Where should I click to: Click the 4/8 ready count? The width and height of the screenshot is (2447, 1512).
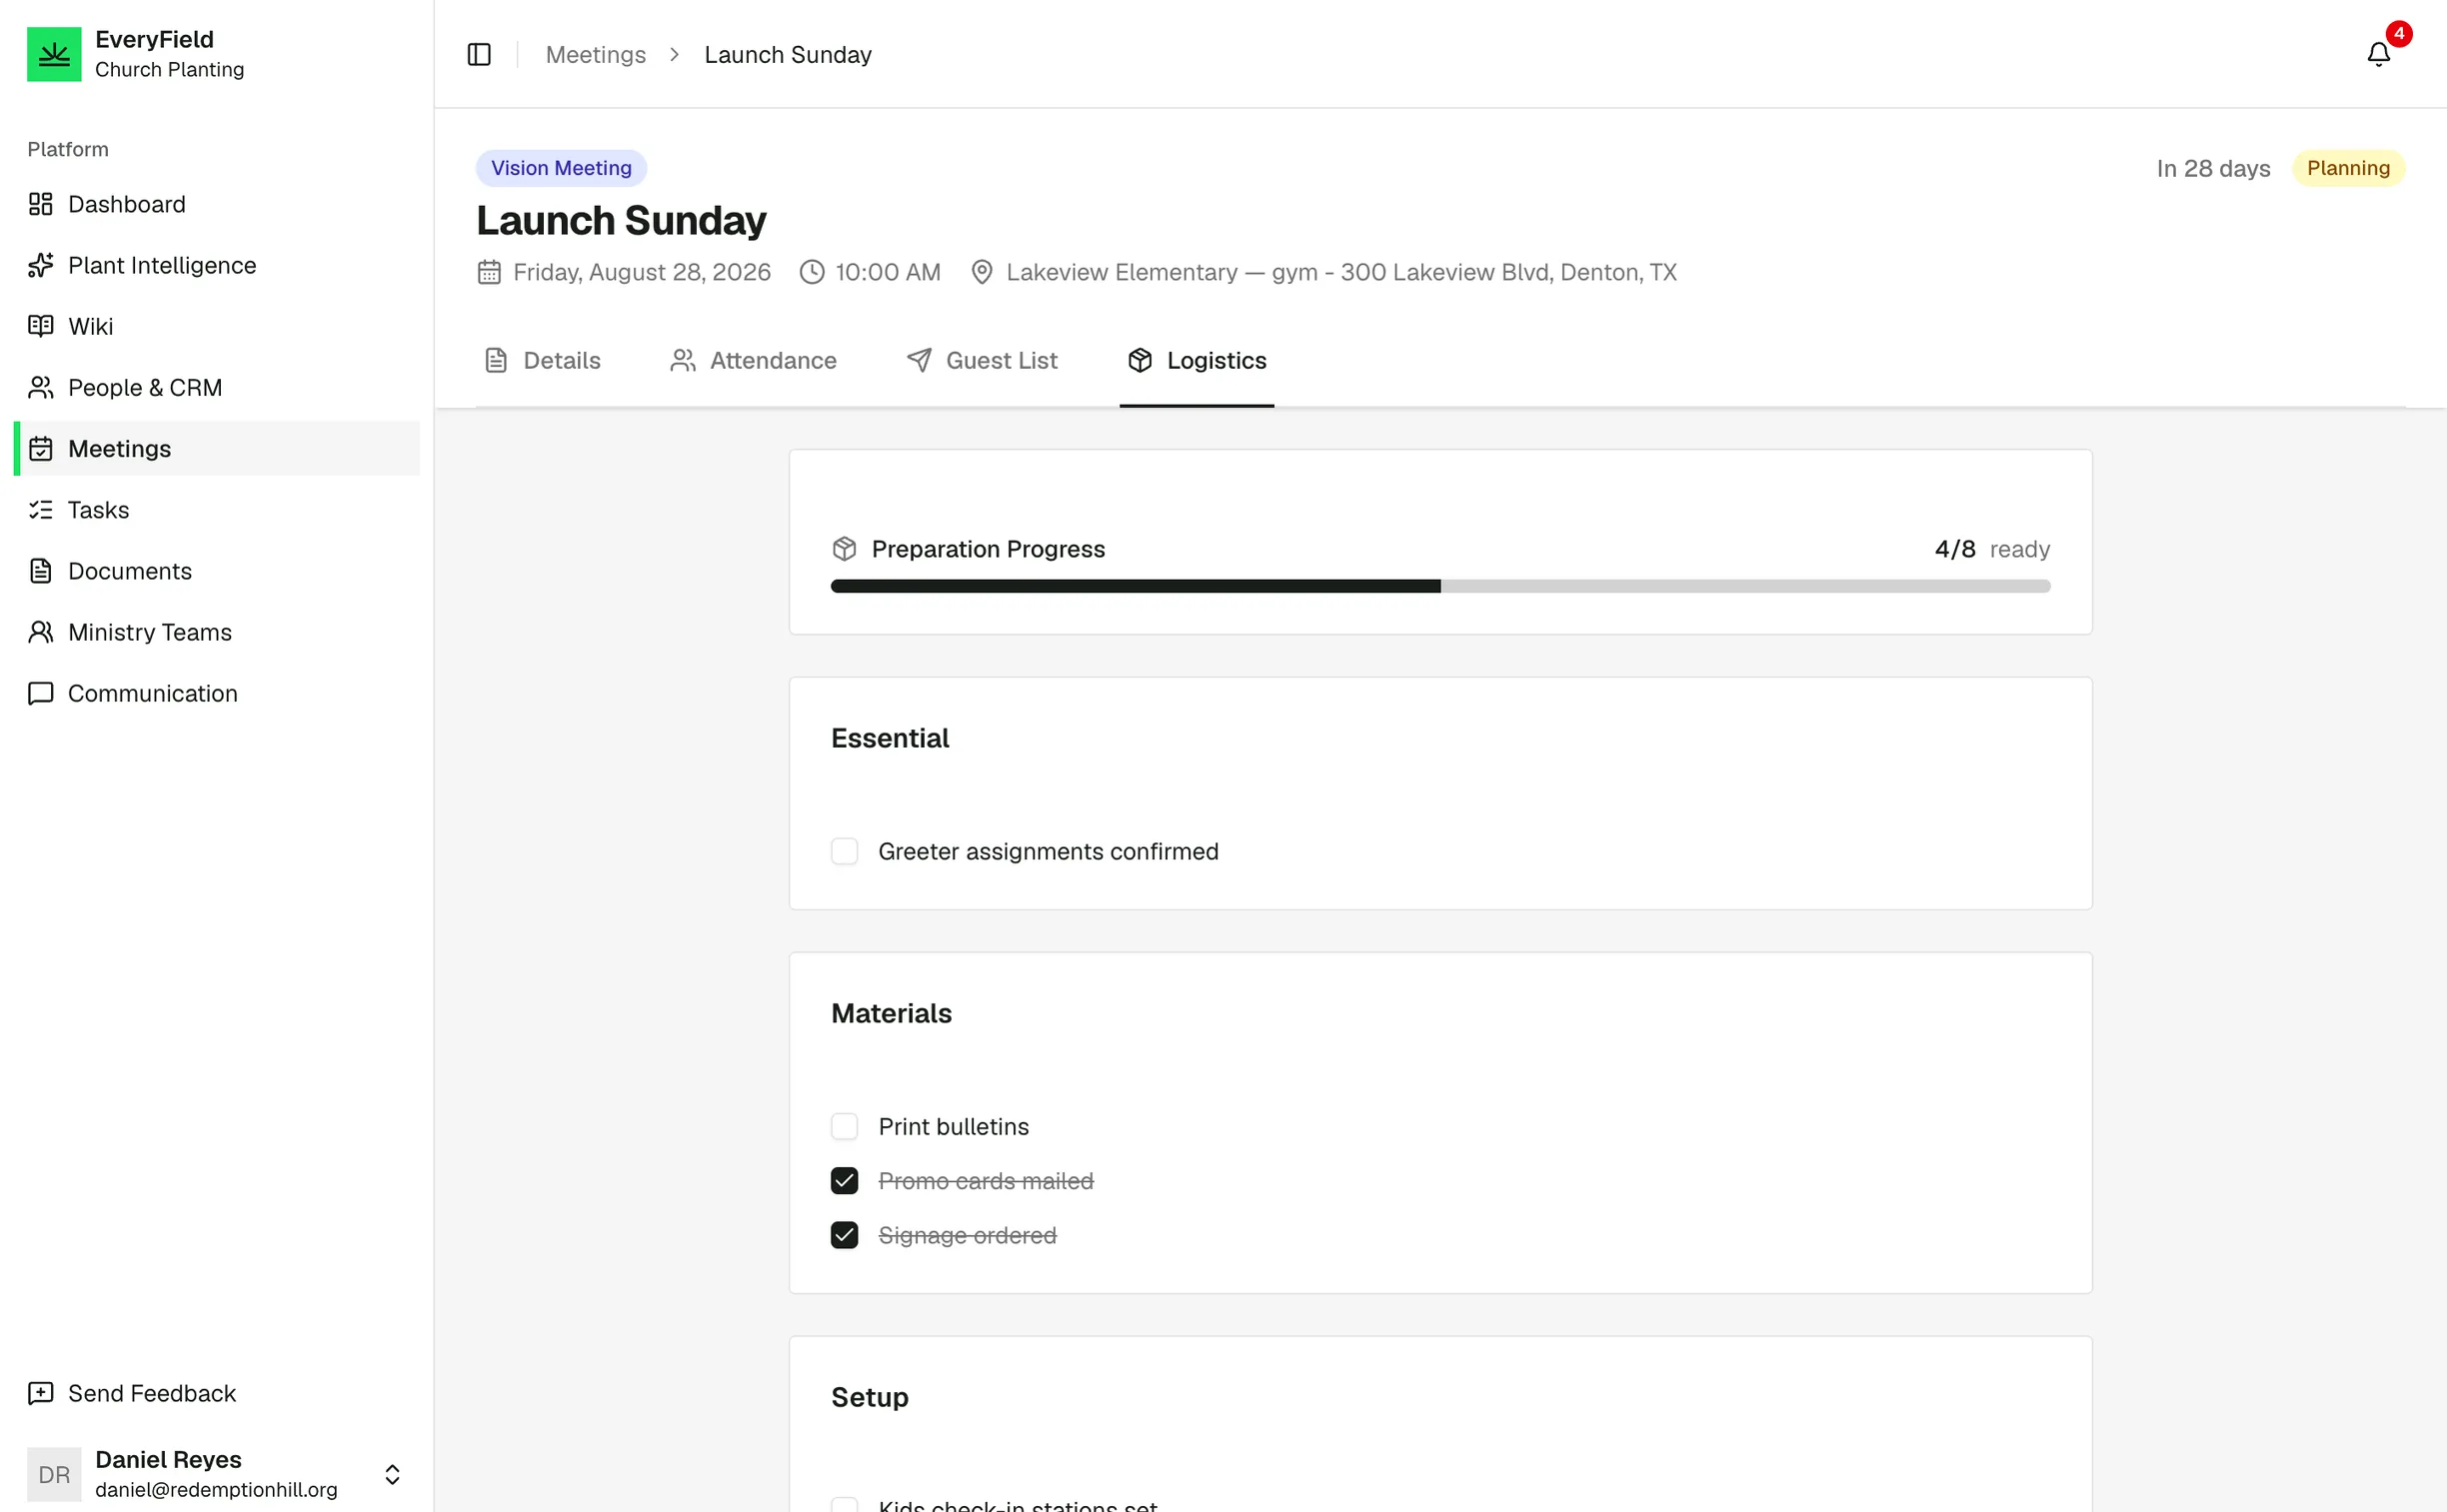(1992, 549)
